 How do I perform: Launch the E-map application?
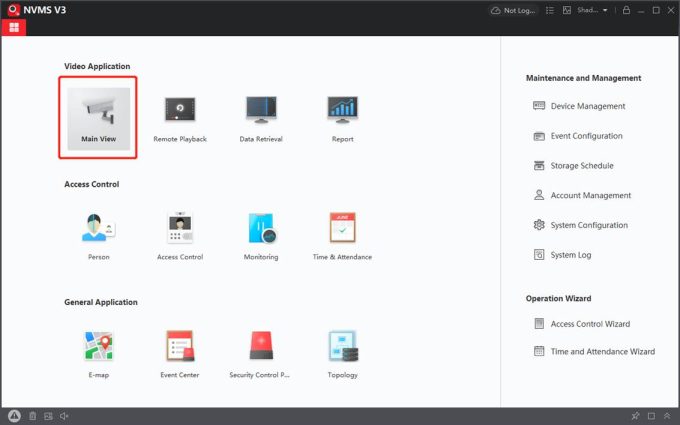pos(98,353)
